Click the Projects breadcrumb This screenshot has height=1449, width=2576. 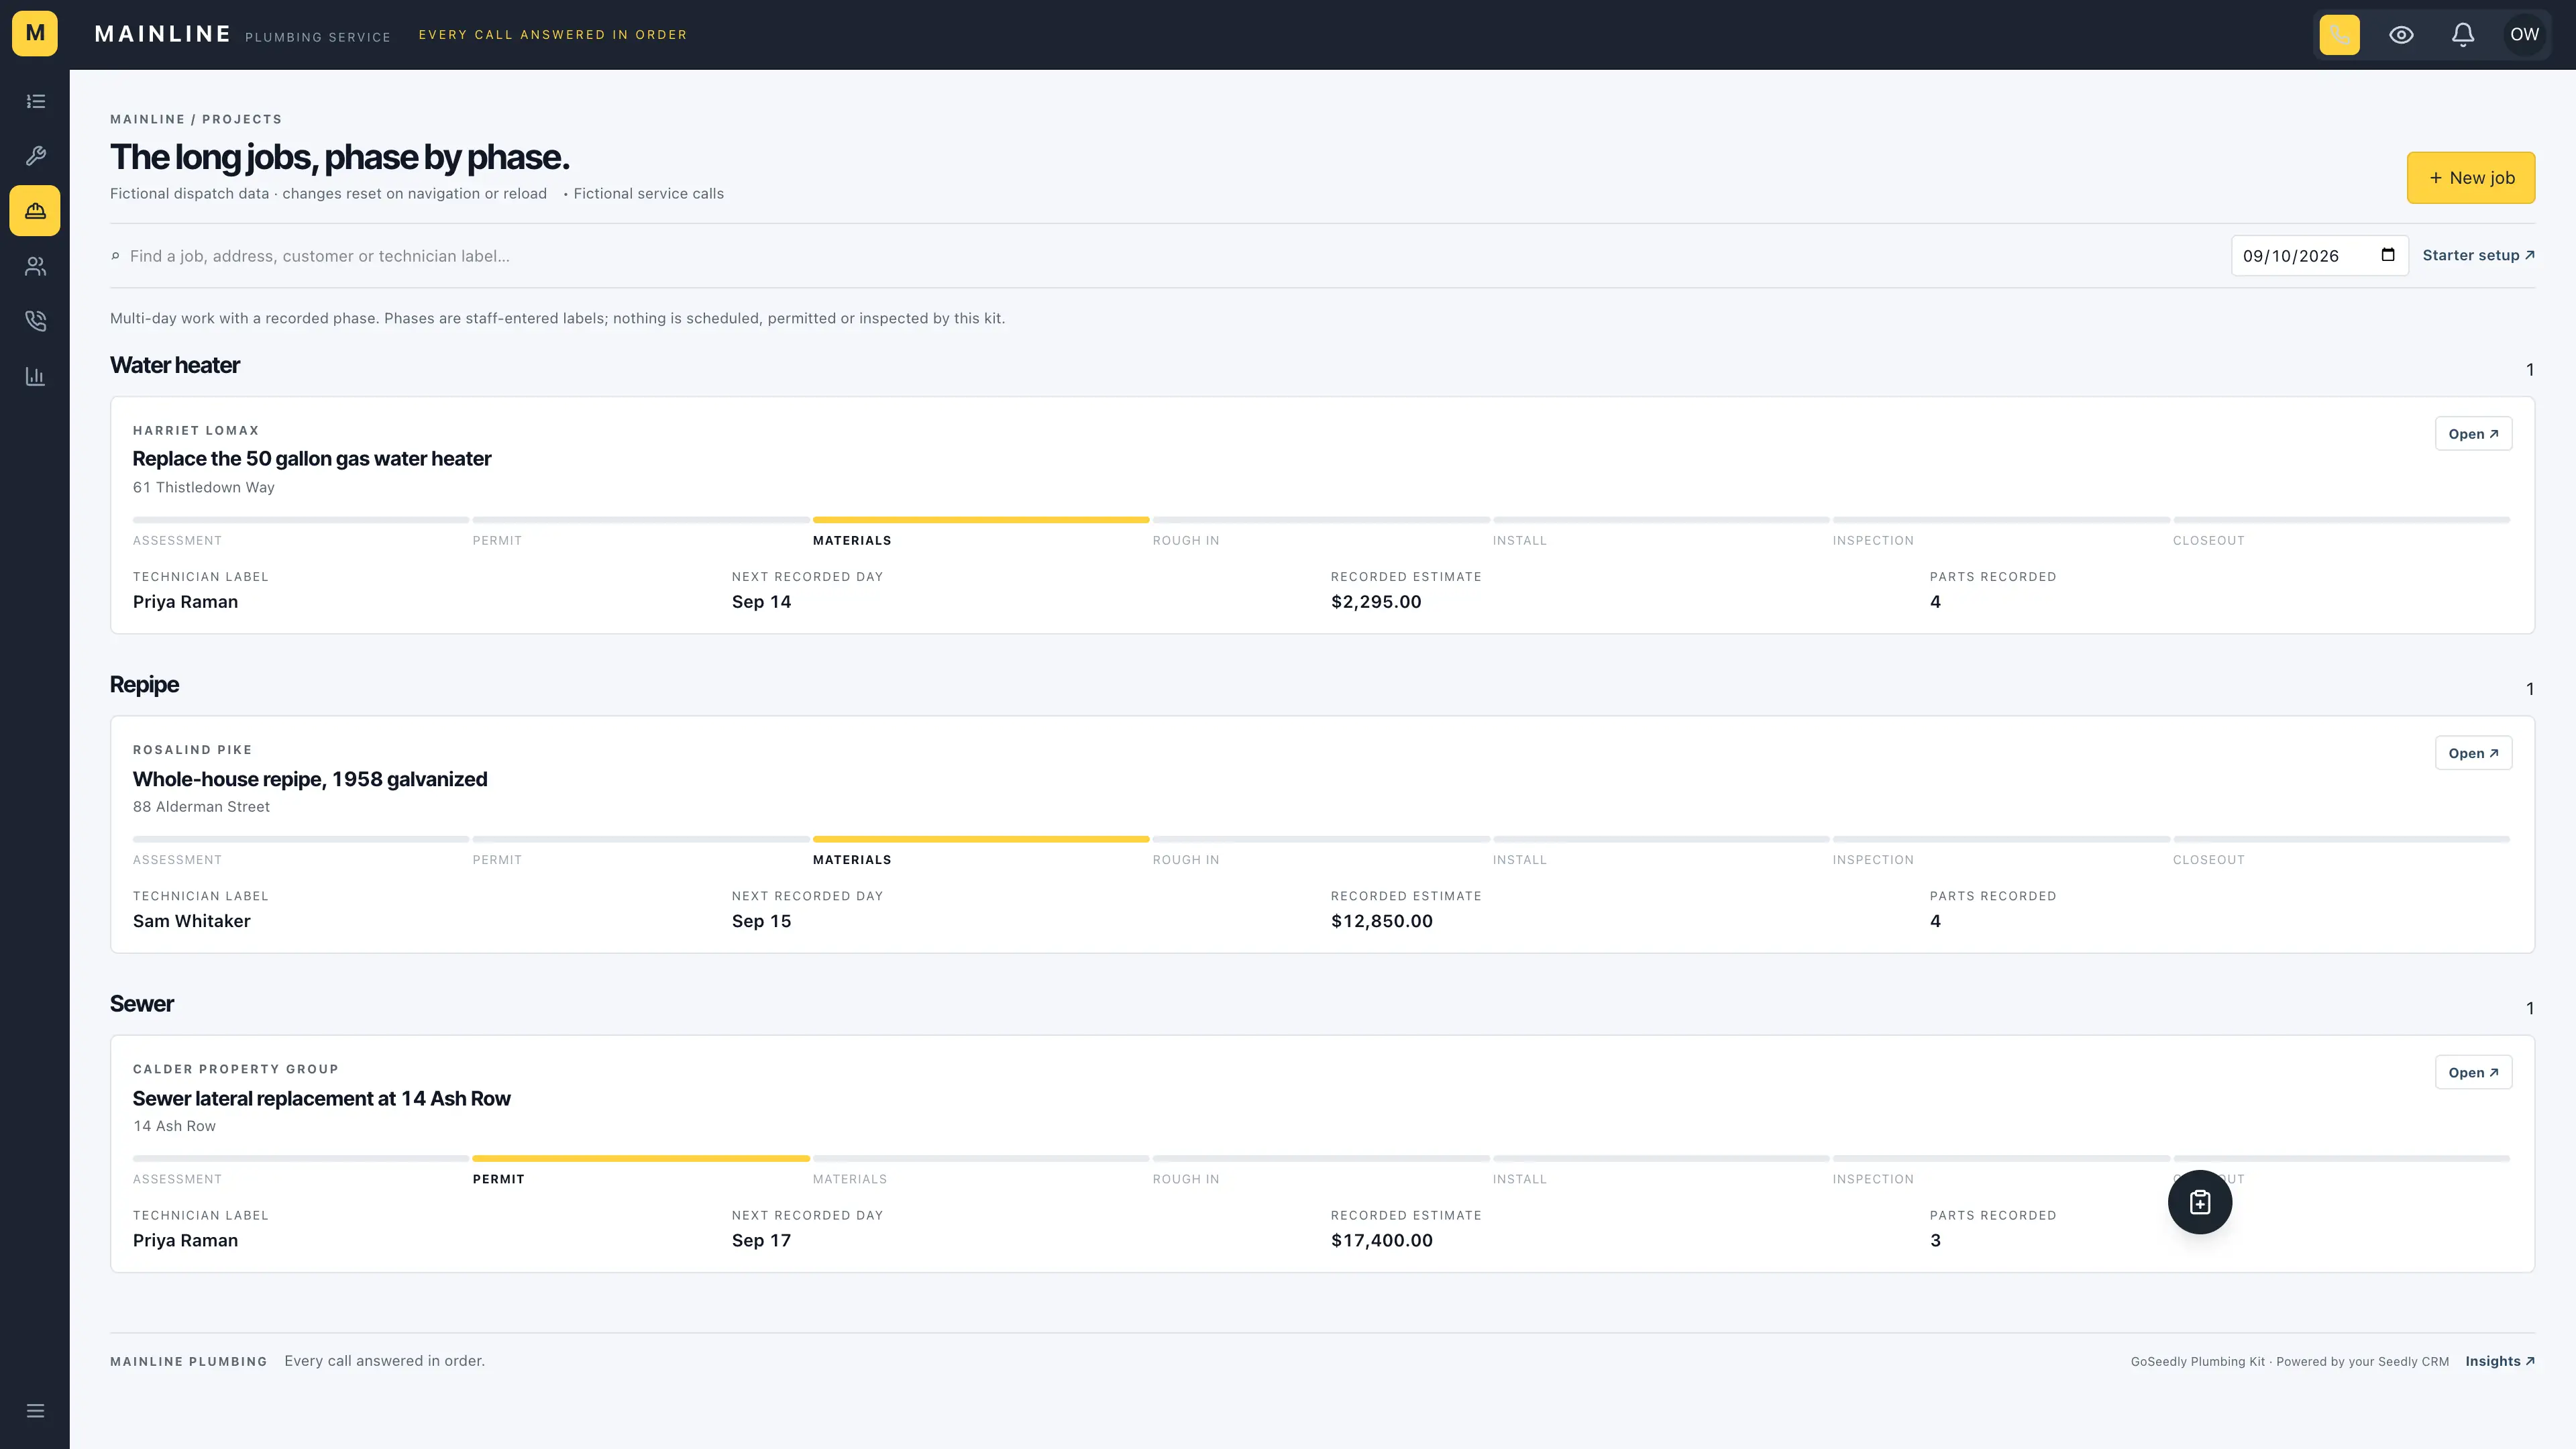pyautogui.click(x=242, y=119)
